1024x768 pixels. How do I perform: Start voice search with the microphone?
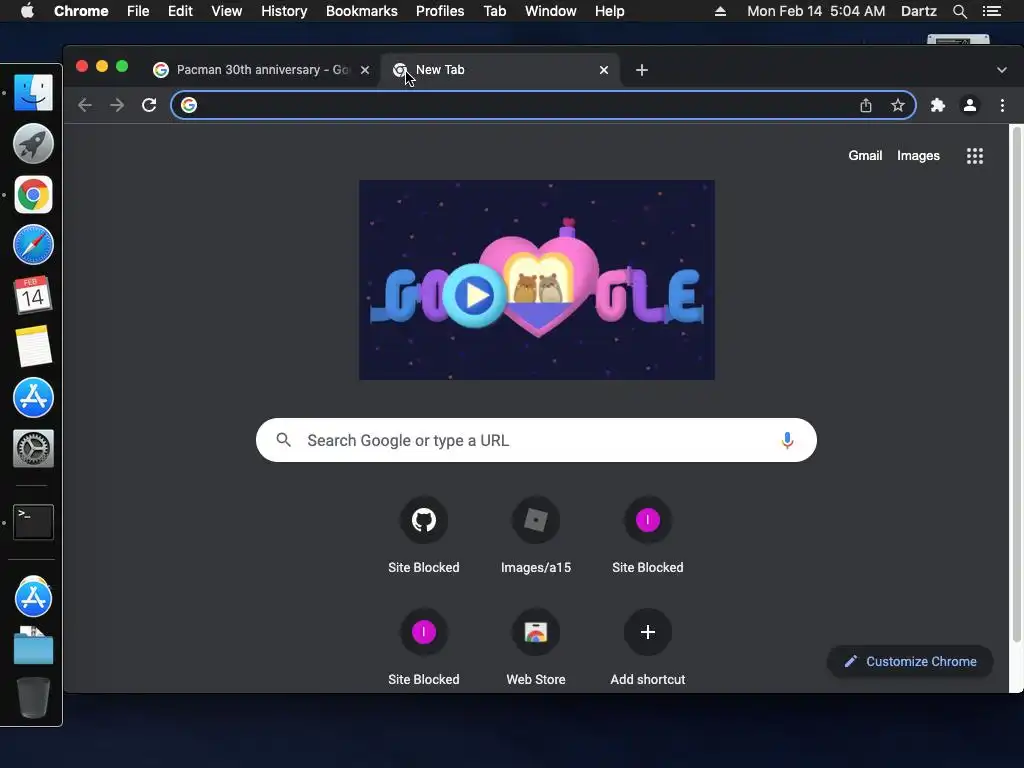coord(788,440)
